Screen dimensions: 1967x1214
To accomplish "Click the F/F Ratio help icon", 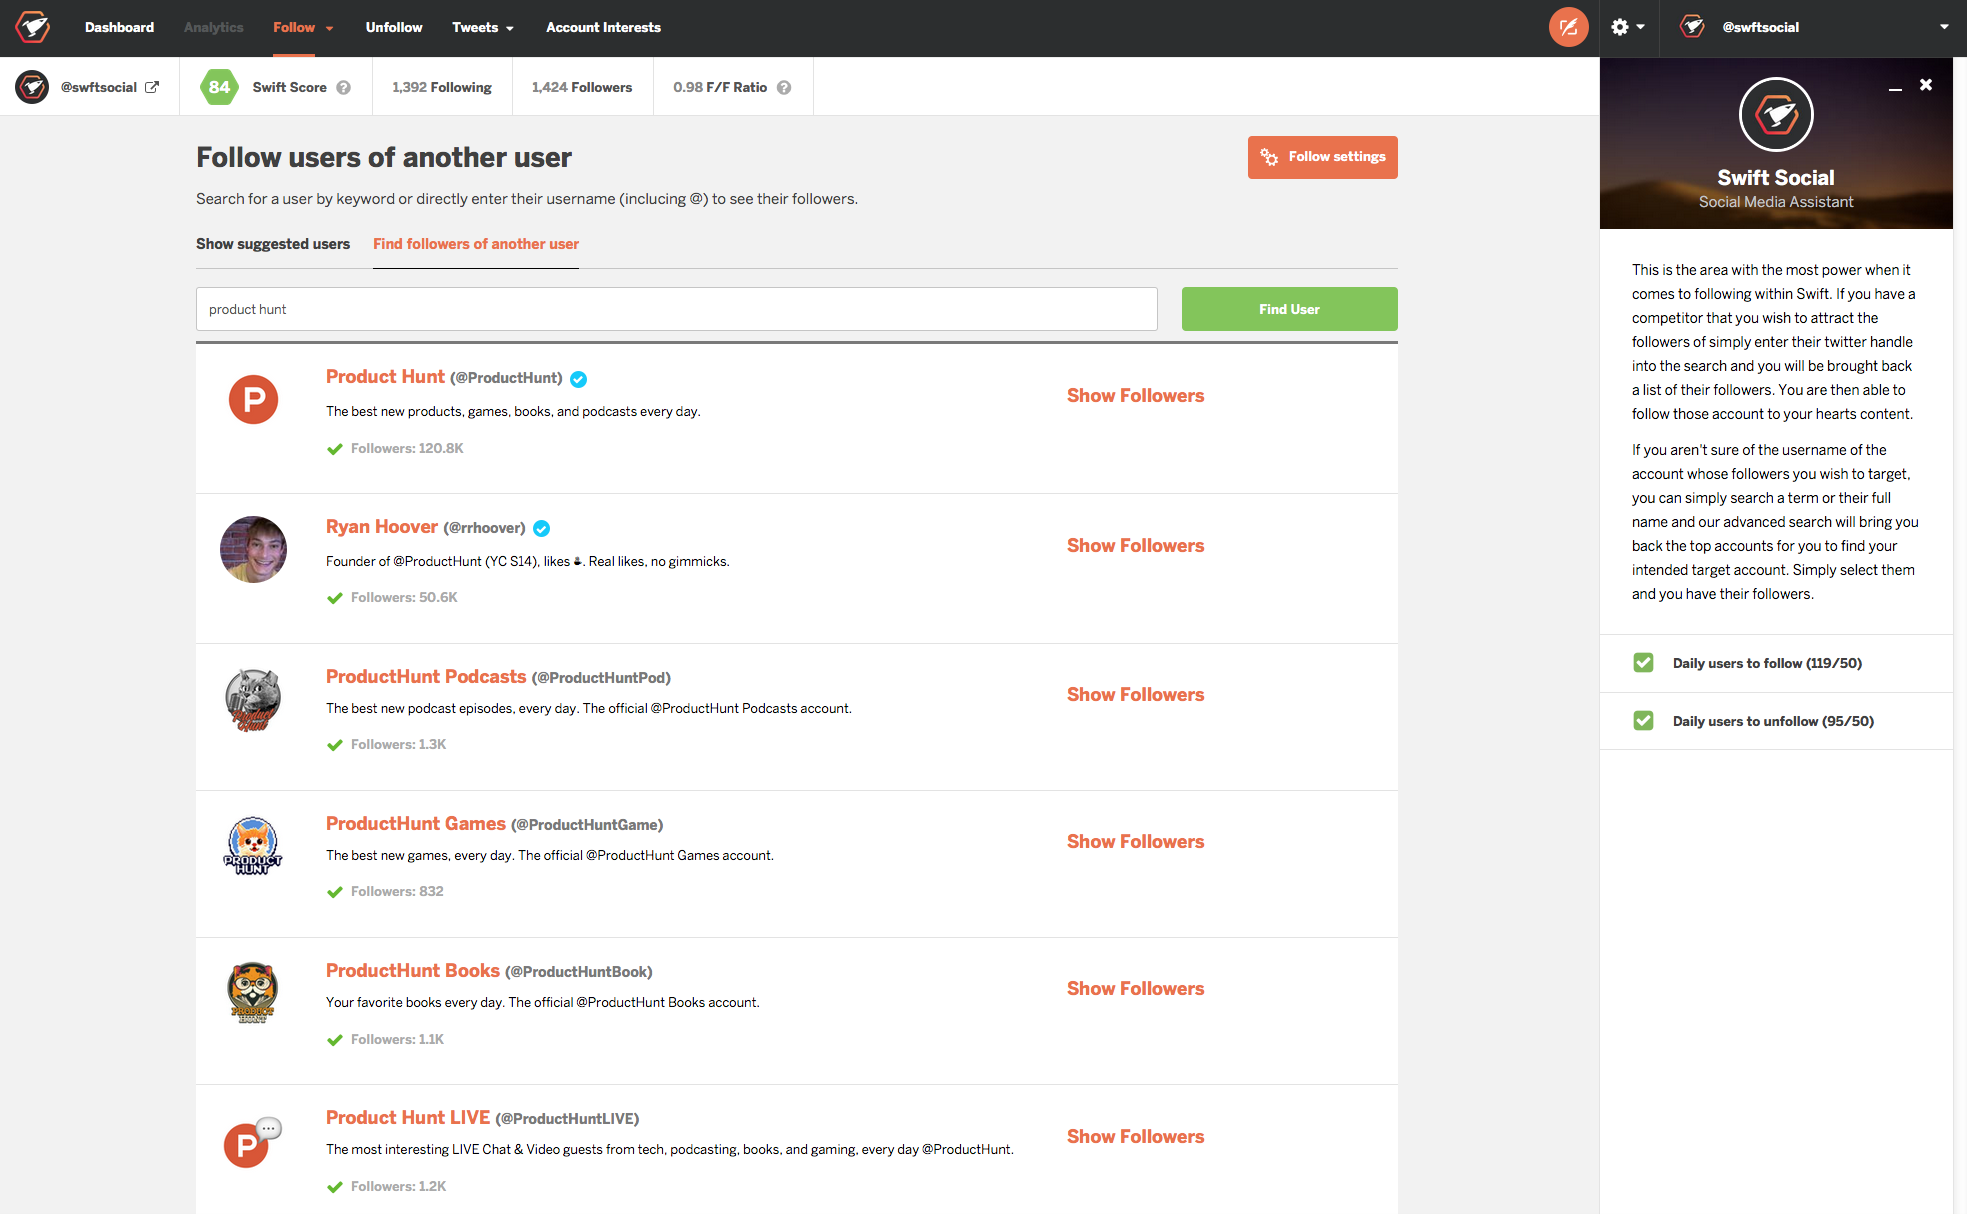I will pyautogui.click(x=784, y=87).
